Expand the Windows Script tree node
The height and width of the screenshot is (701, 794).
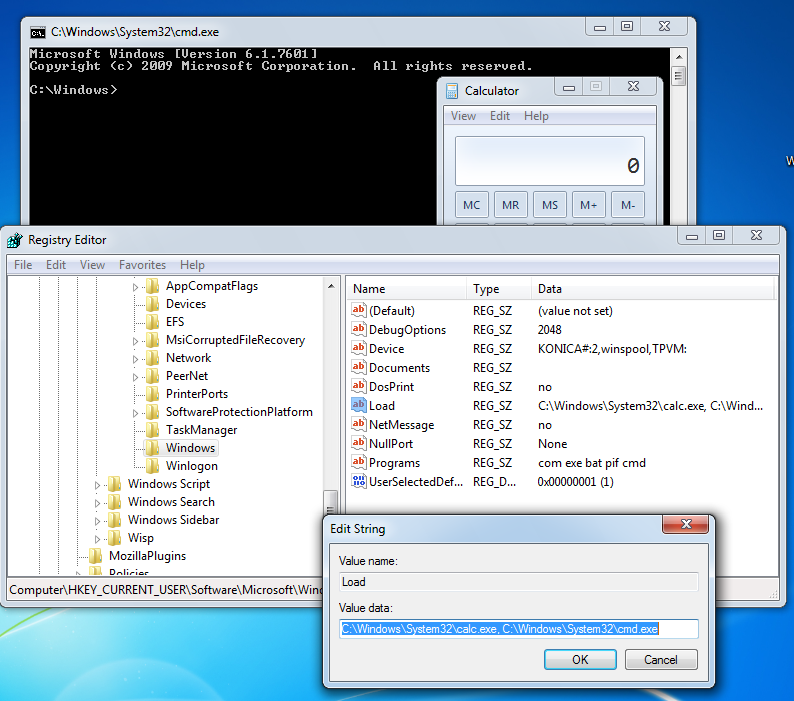click(x=98, y=485)
